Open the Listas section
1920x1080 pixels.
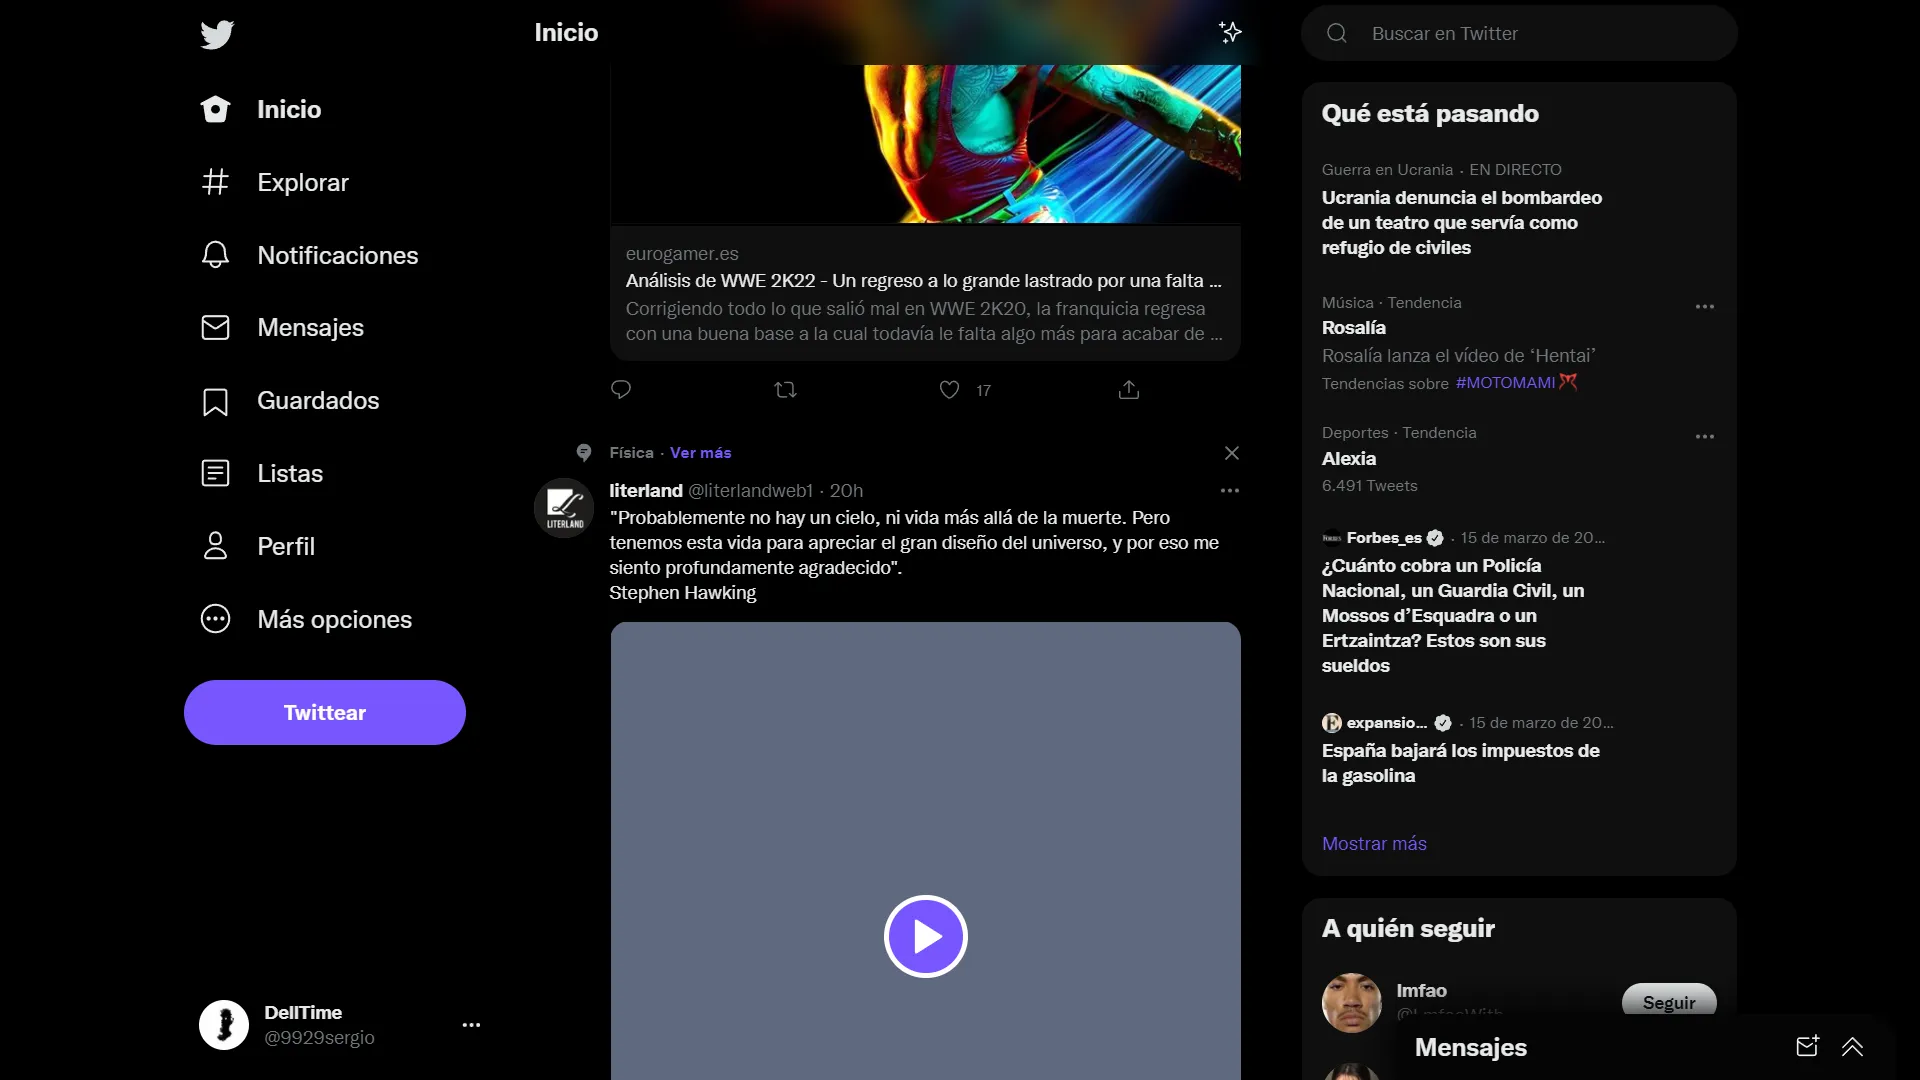[290, 473]
